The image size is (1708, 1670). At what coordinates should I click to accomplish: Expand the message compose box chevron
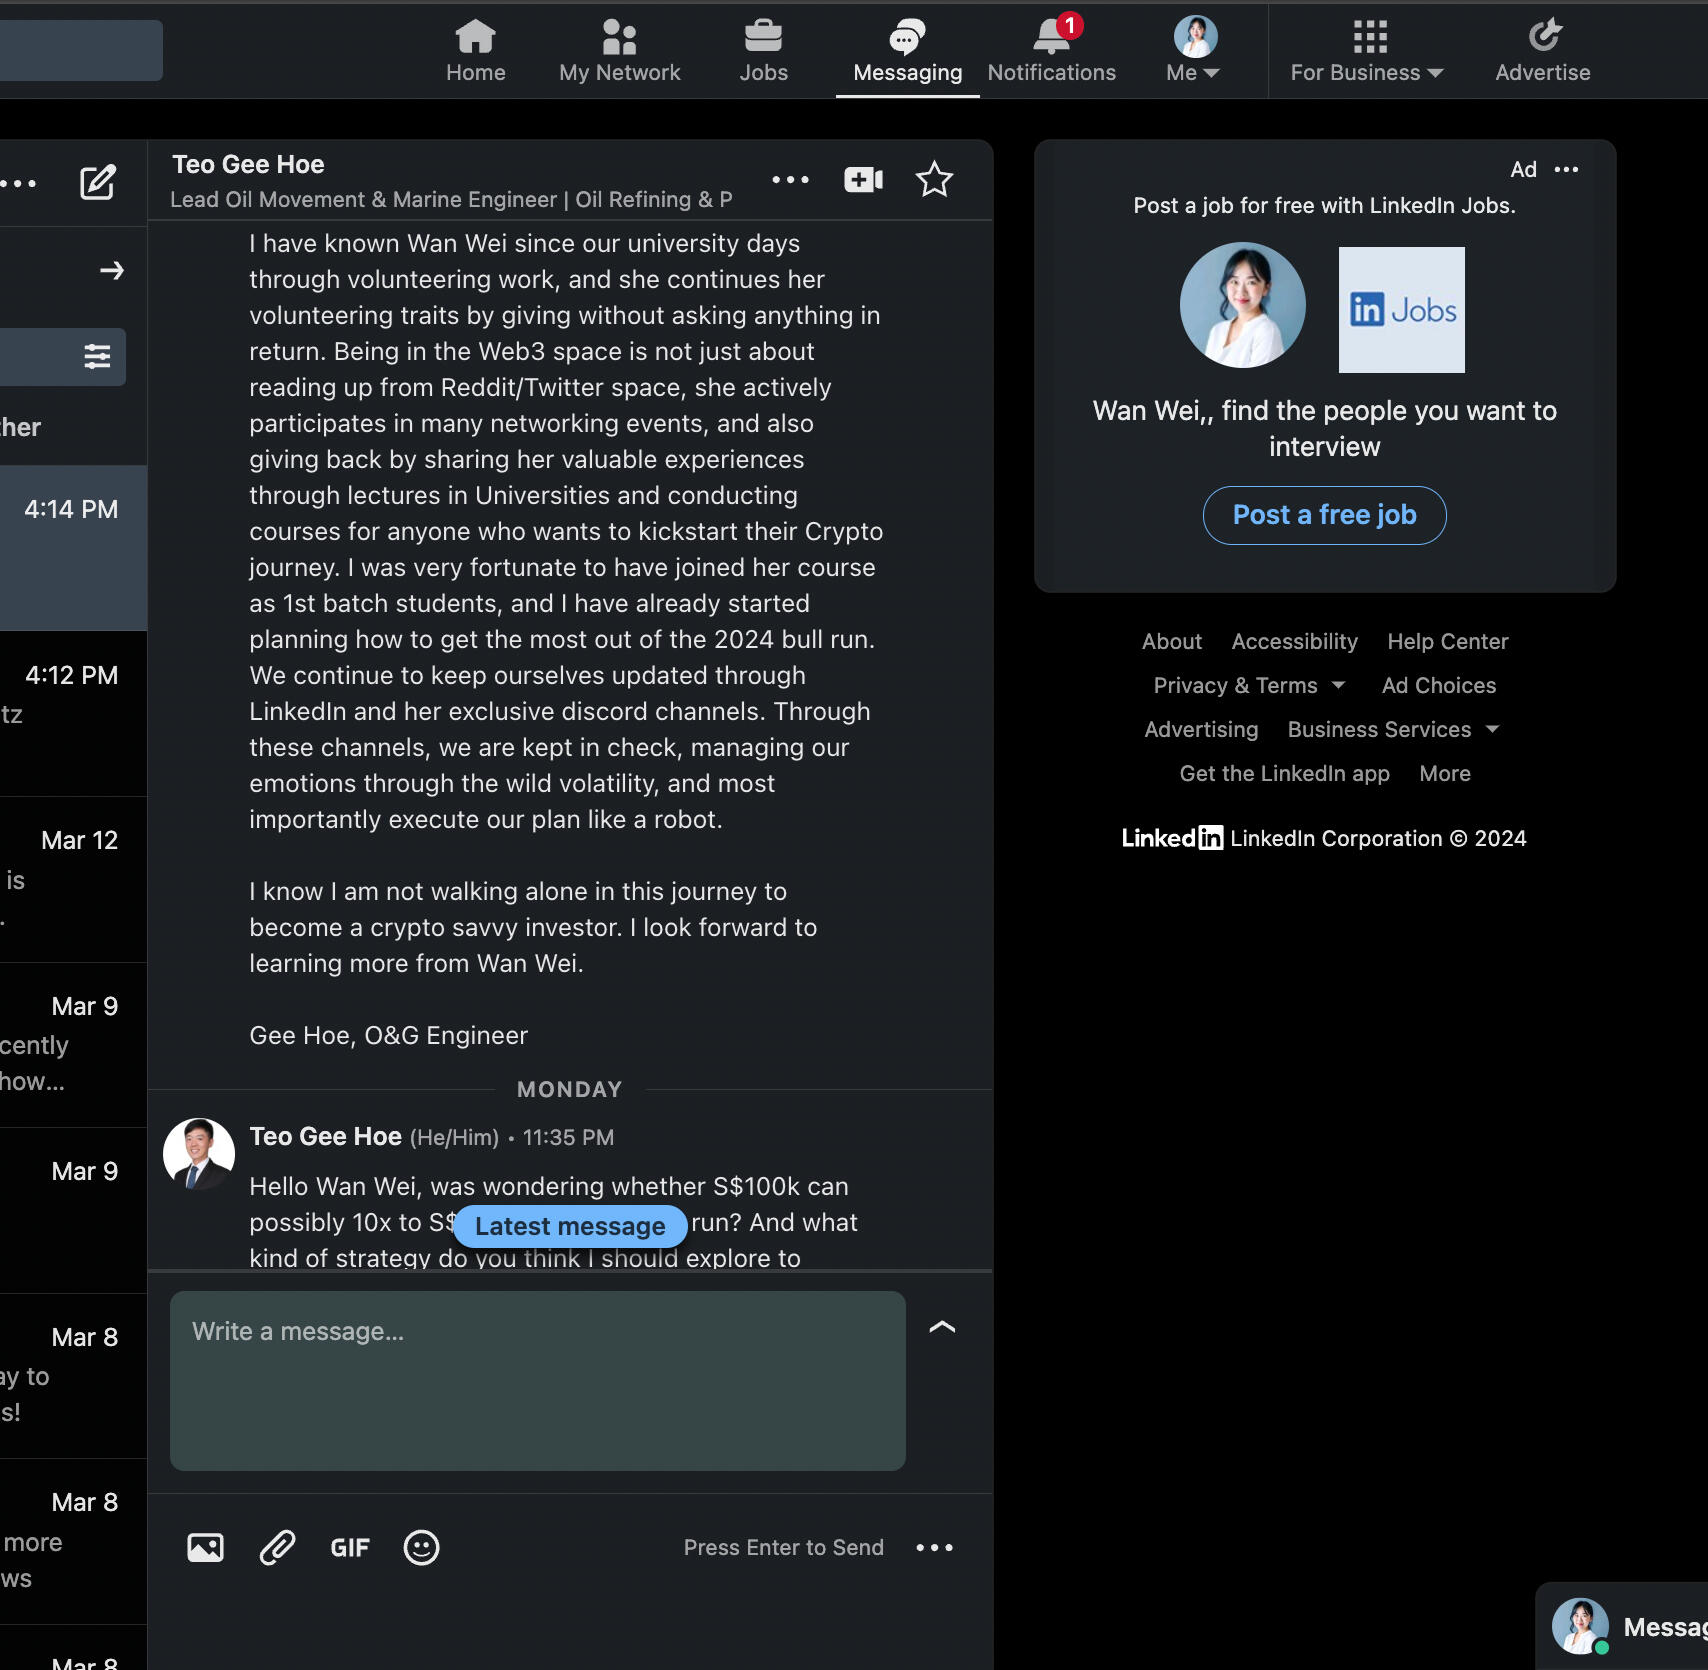pos(942,1327)
